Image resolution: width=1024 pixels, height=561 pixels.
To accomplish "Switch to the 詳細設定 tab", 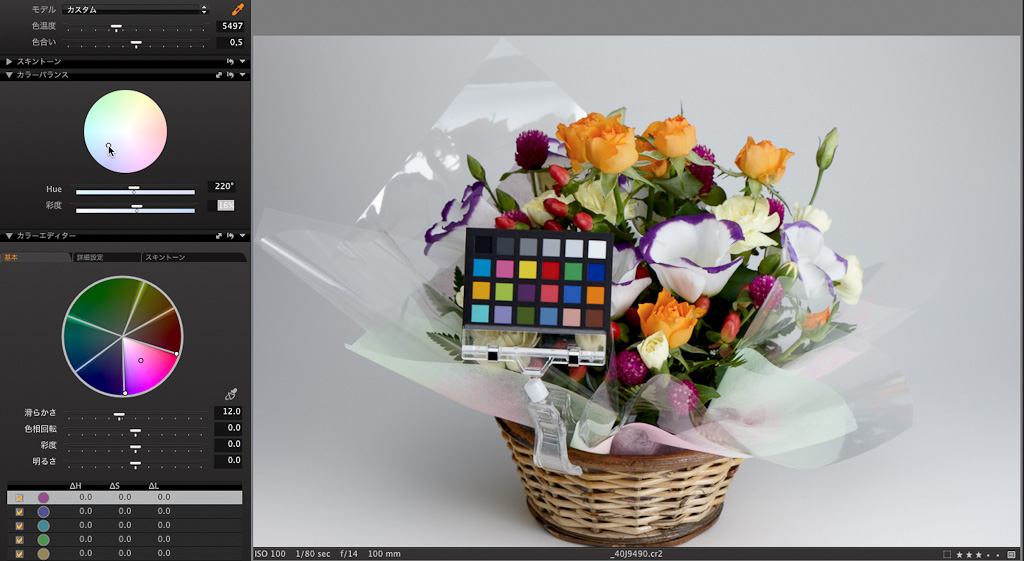I will (x=105, y=258).
